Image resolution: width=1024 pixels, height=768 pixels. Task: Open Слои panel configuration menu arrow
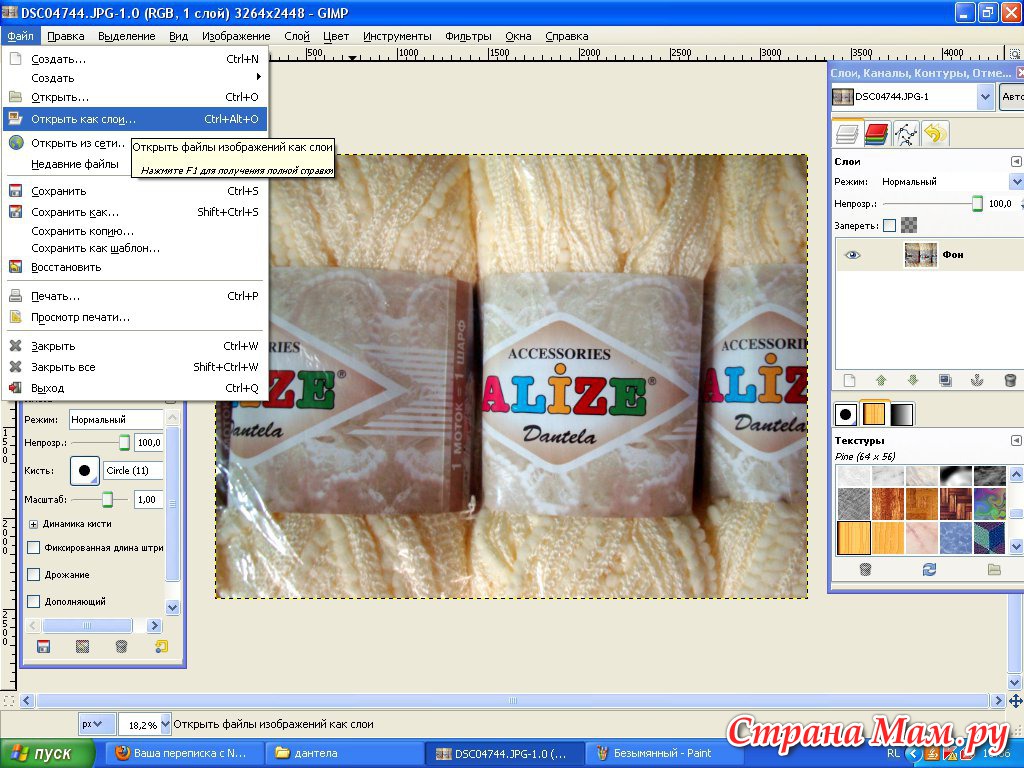tap(1016, 161)
